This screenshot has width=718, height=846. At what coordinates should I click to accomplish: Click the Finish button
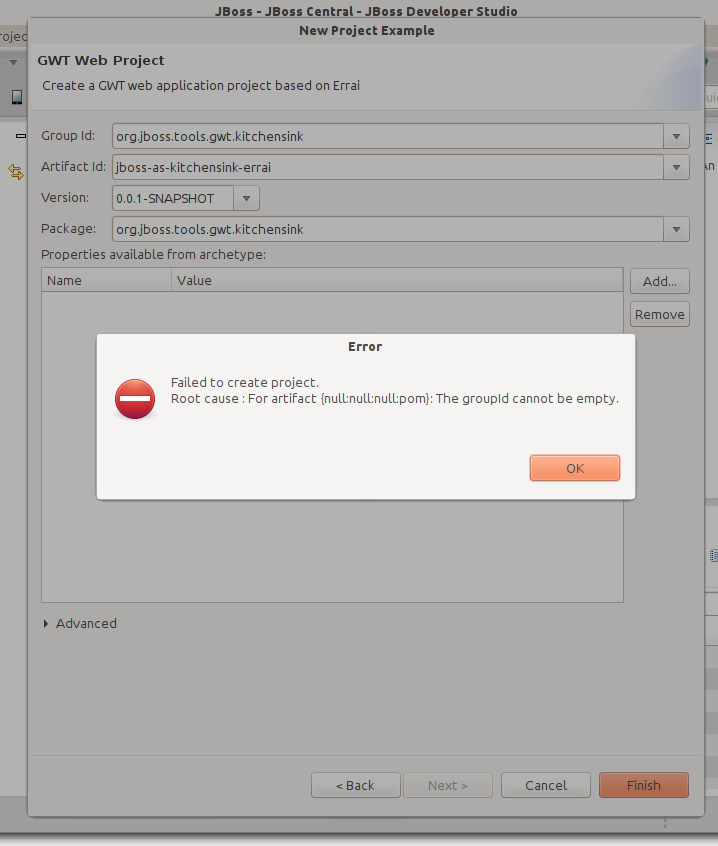(x=644, y=785)
